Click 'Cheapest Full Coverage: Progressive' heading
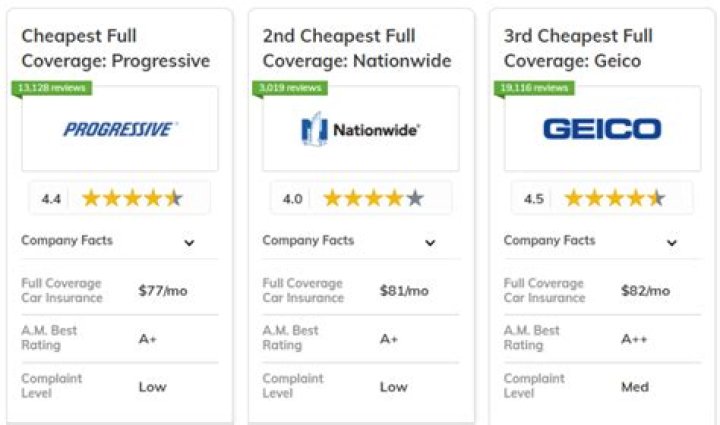The height and width of the screenshot is (425, 720). [116, 48]
